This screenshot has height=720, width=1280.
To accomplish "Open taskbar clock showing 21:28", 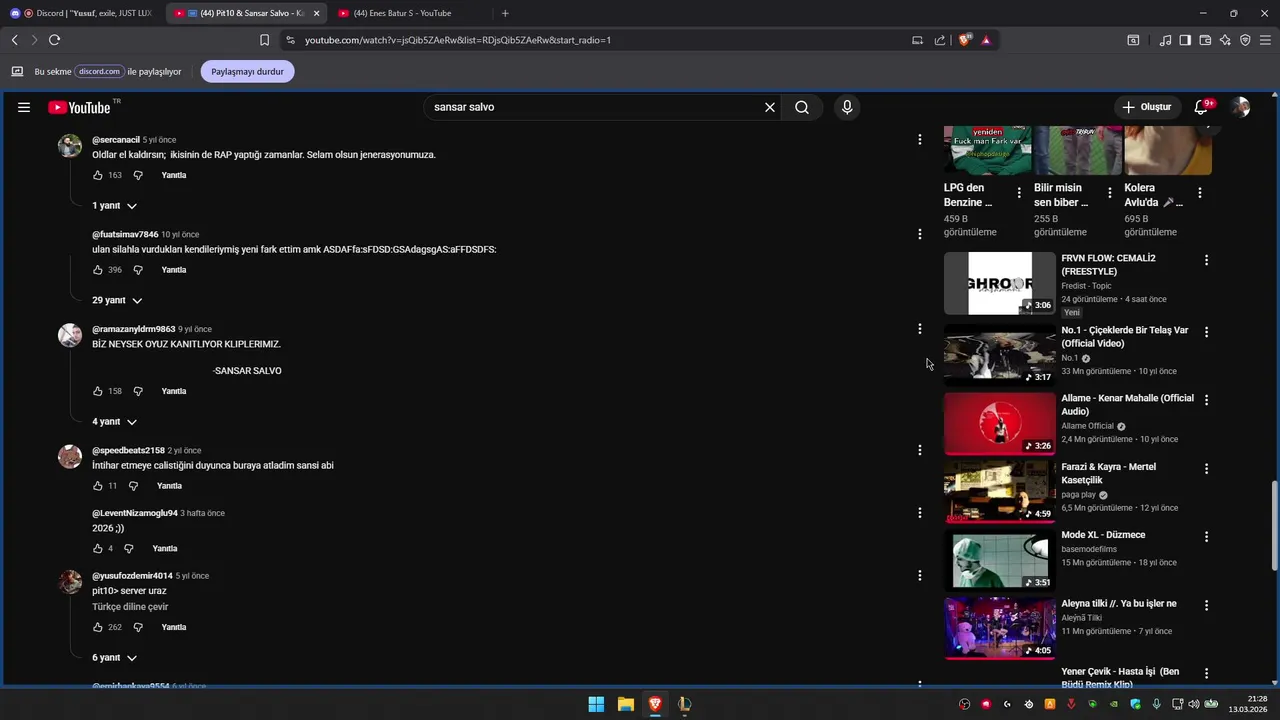I will coord(1248,704).
